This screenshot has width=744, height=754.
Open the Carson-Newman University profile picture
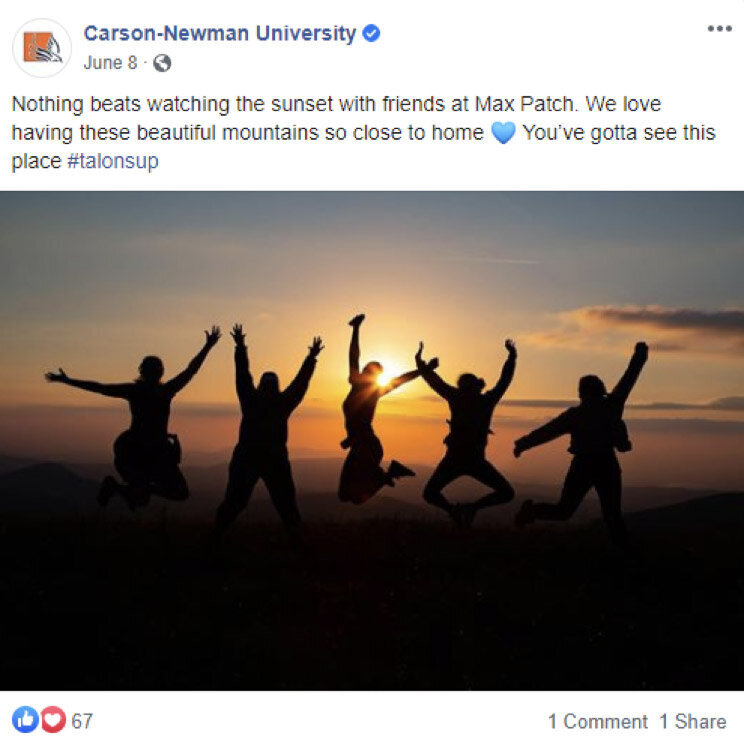pos(42,48)
